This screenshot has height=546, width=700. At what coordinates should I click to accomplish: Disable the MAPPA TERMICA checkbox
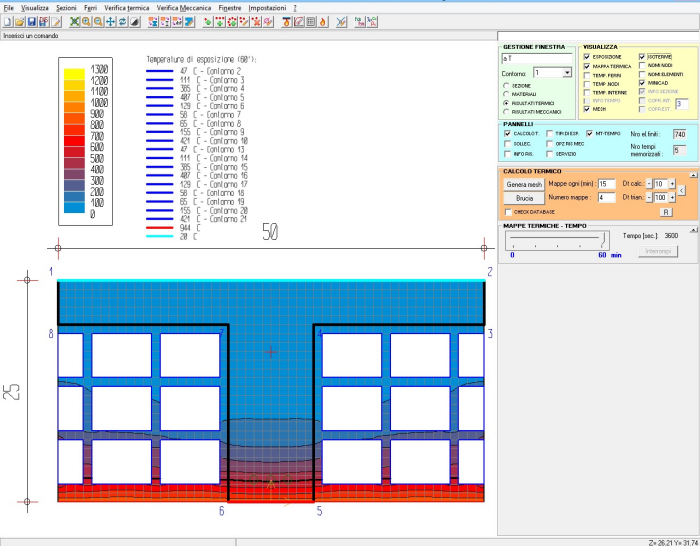point(589,66)
